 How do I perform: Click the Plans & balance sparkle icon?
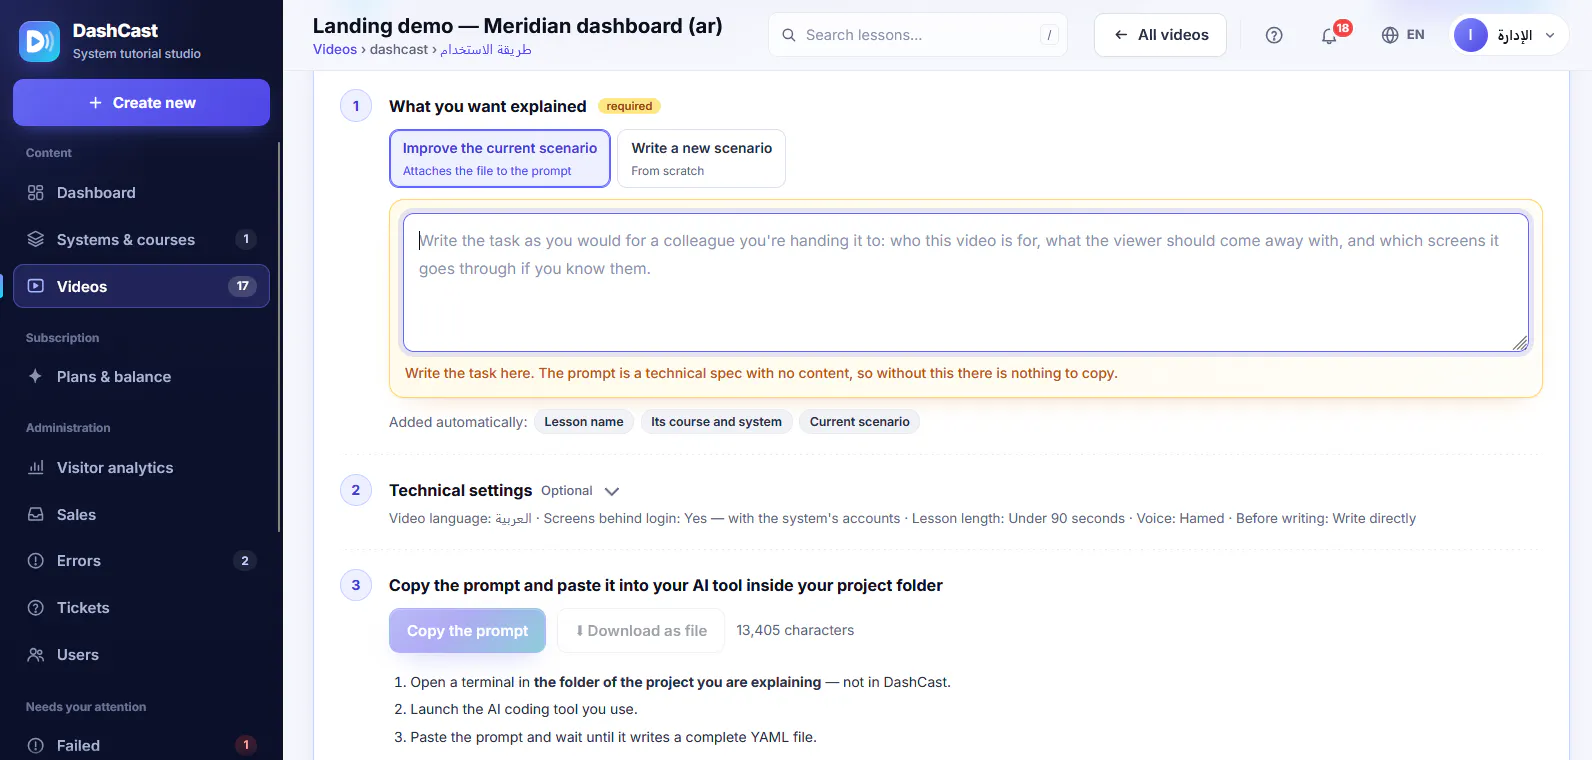36,377
